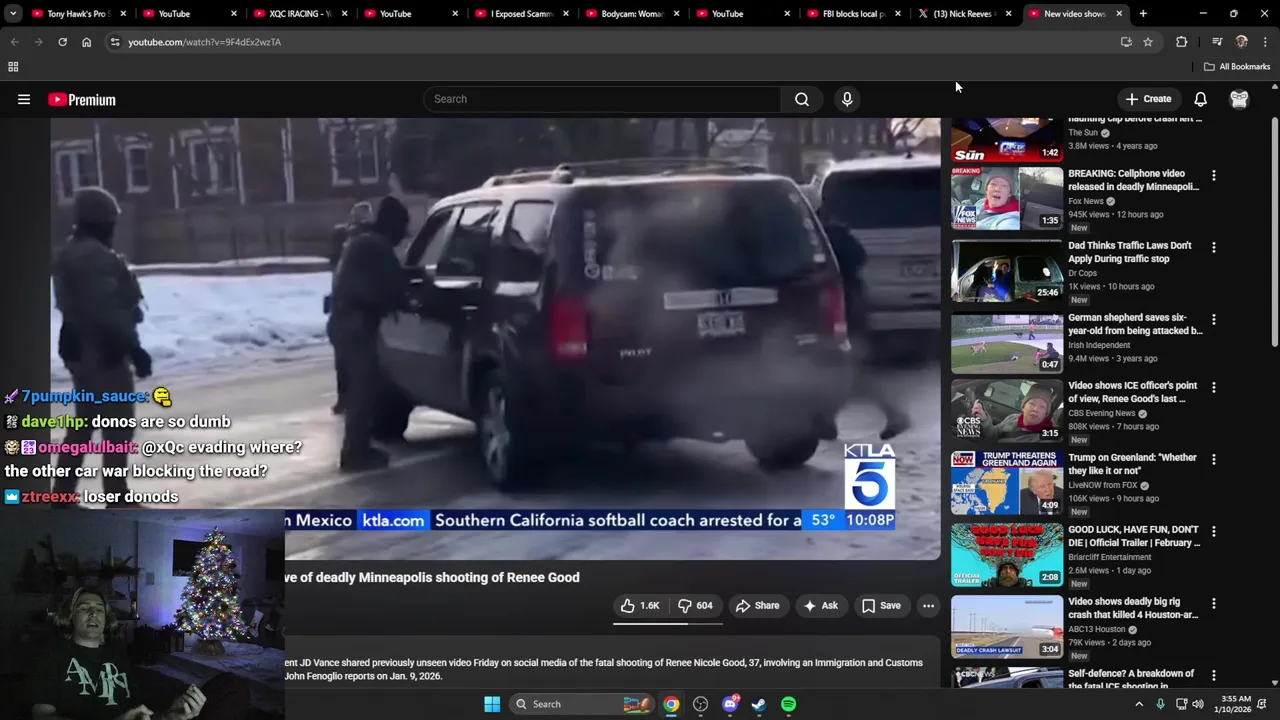Open the Chrome three-dot menu

(x=1265, y=42)
